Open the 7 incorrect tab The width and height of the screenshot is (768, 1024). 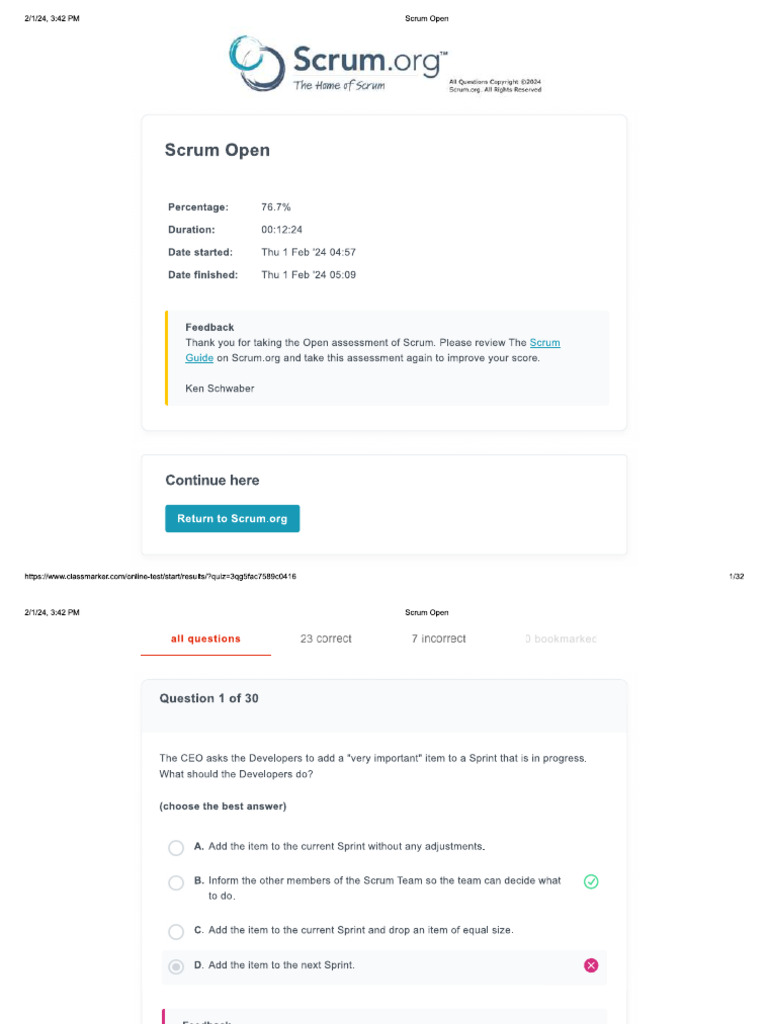coord(439,639)
